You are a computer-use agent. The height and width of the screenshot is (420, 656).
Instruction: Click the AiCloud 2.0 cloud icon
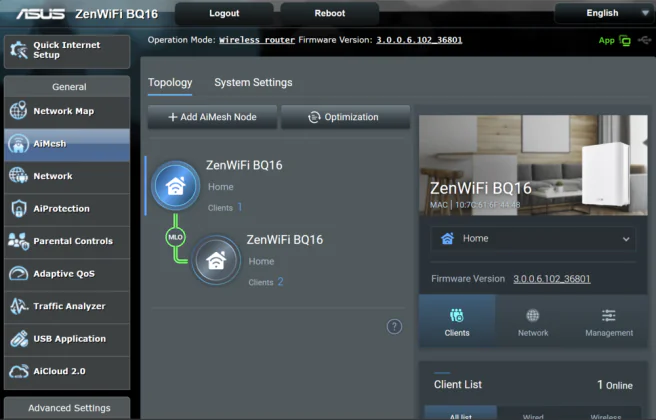click(19, 371)
